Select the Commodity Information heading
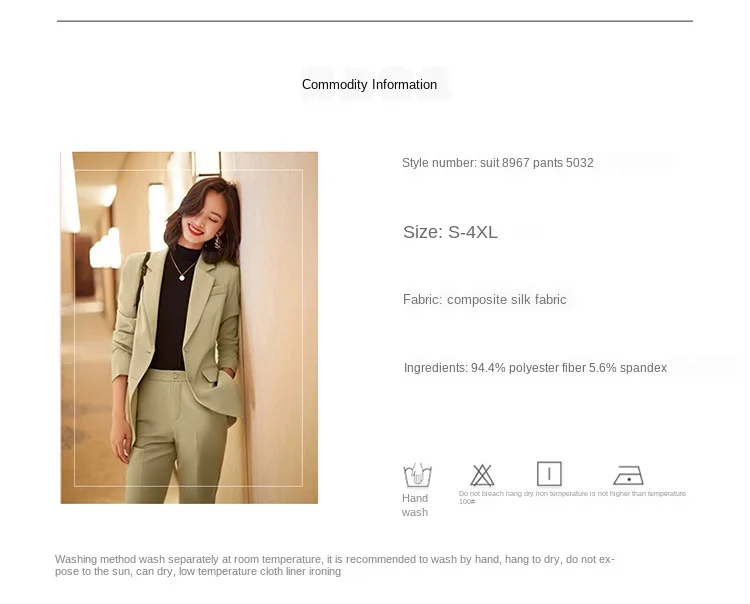 coord(369,85)
